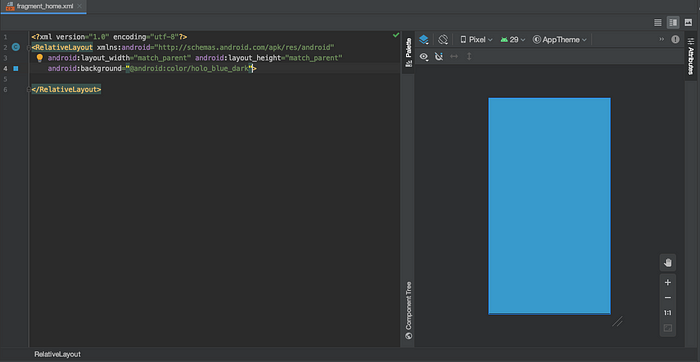The width and height of the screenshot is (700, 362).
Task: Open the orientation for preview menu
Action: 442,40
